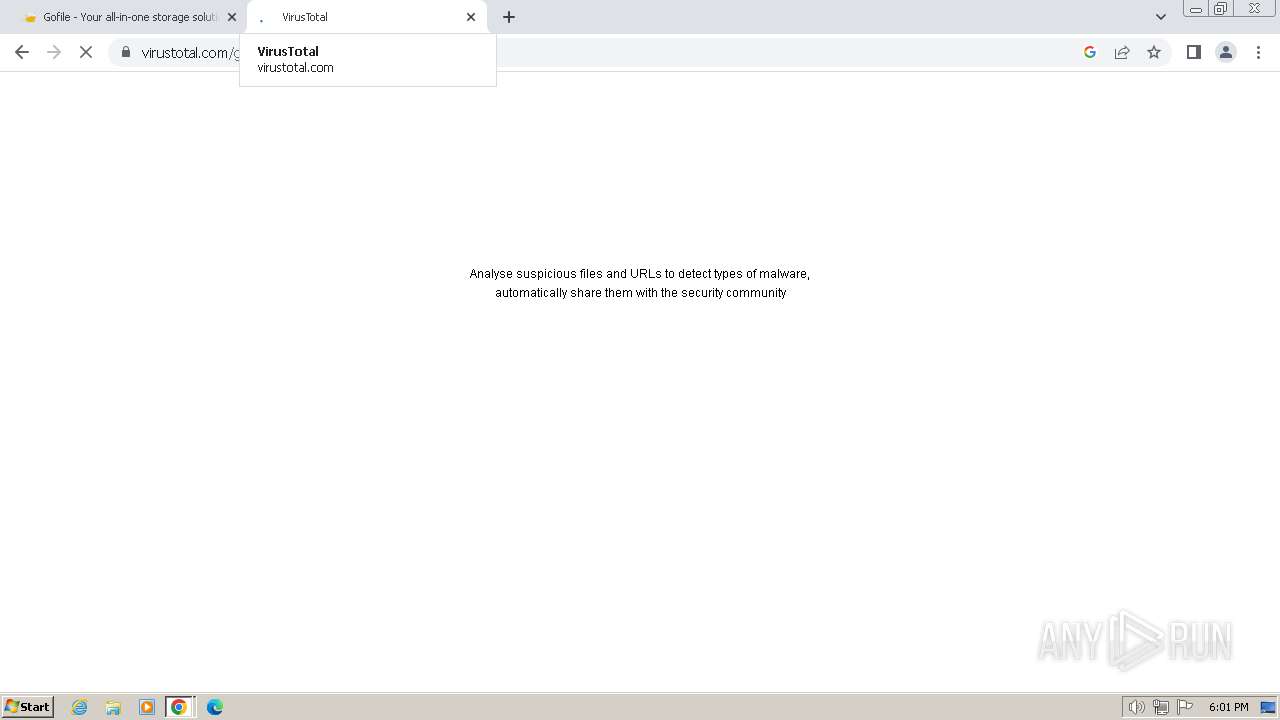
Task: Share this page via share icon
Action: [x=1122, y=53]
